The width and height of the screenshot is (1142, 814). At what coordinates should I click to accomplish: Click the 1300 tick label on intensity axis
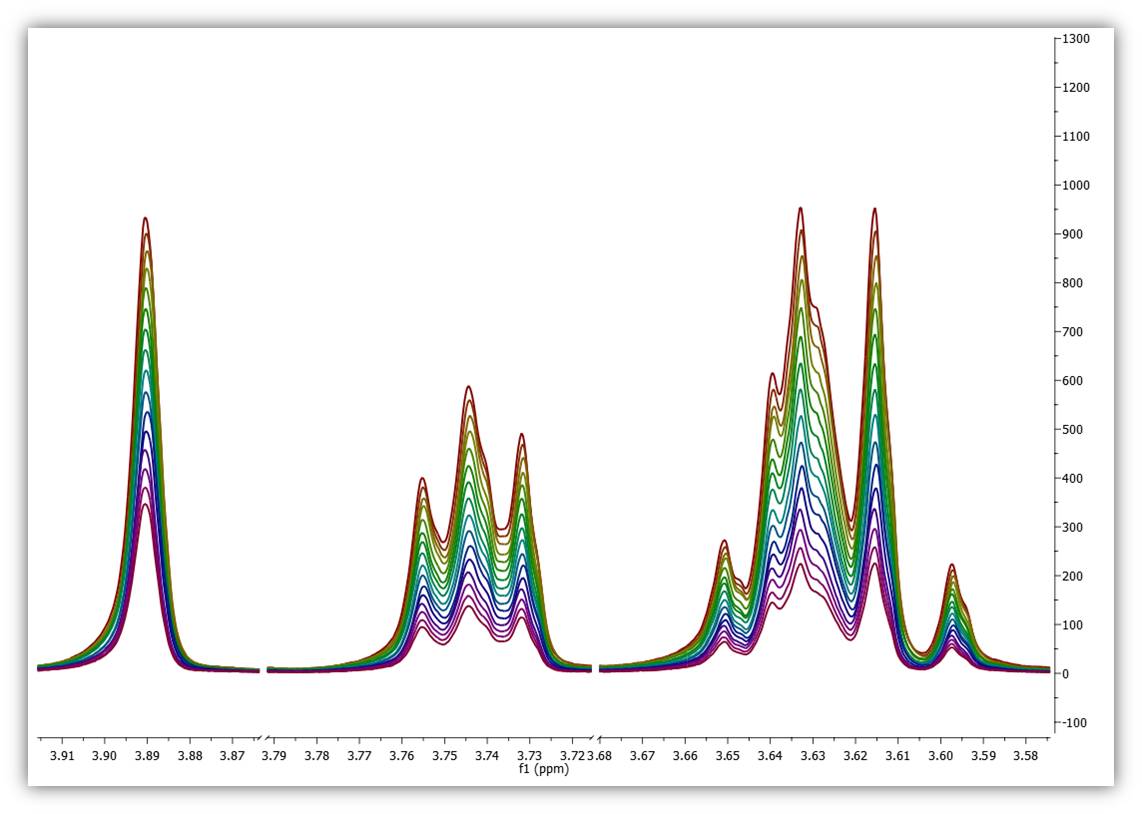[1076, 39]
